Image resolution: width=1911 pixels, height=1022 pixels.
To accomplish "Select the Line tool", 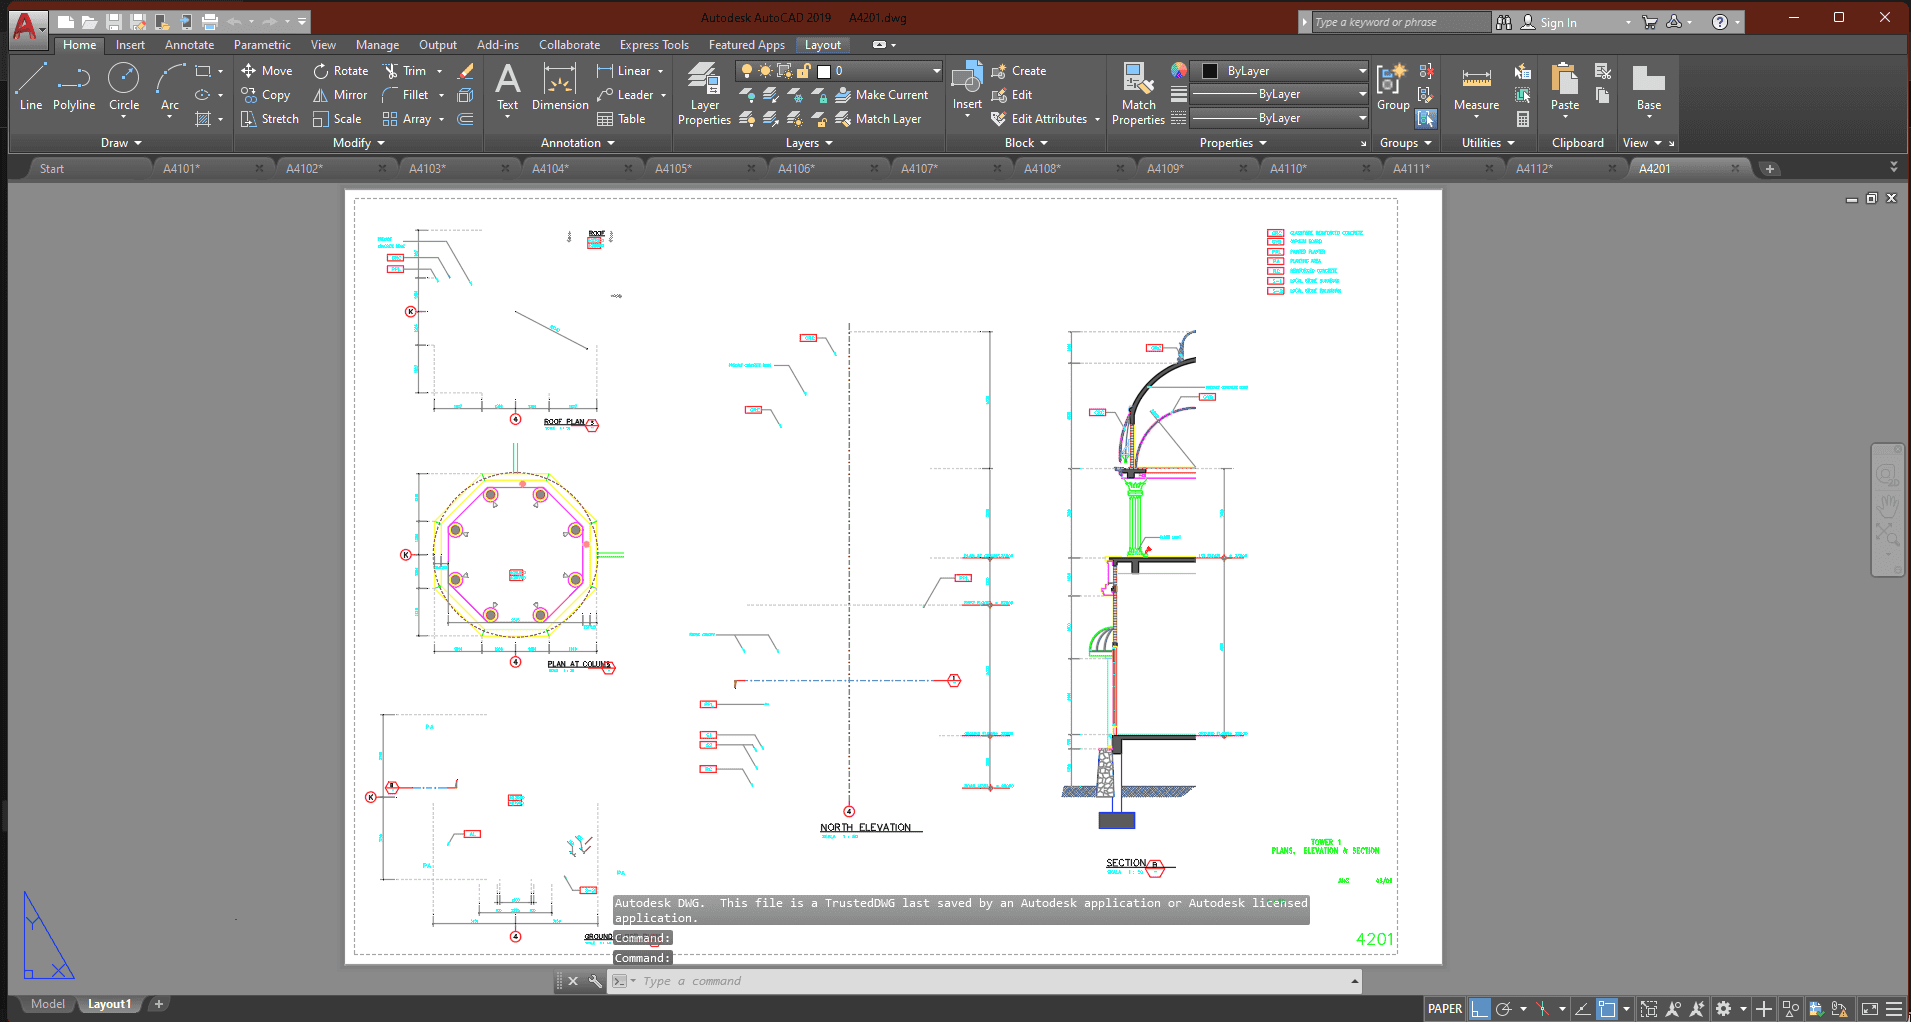I will click(30, 88).
